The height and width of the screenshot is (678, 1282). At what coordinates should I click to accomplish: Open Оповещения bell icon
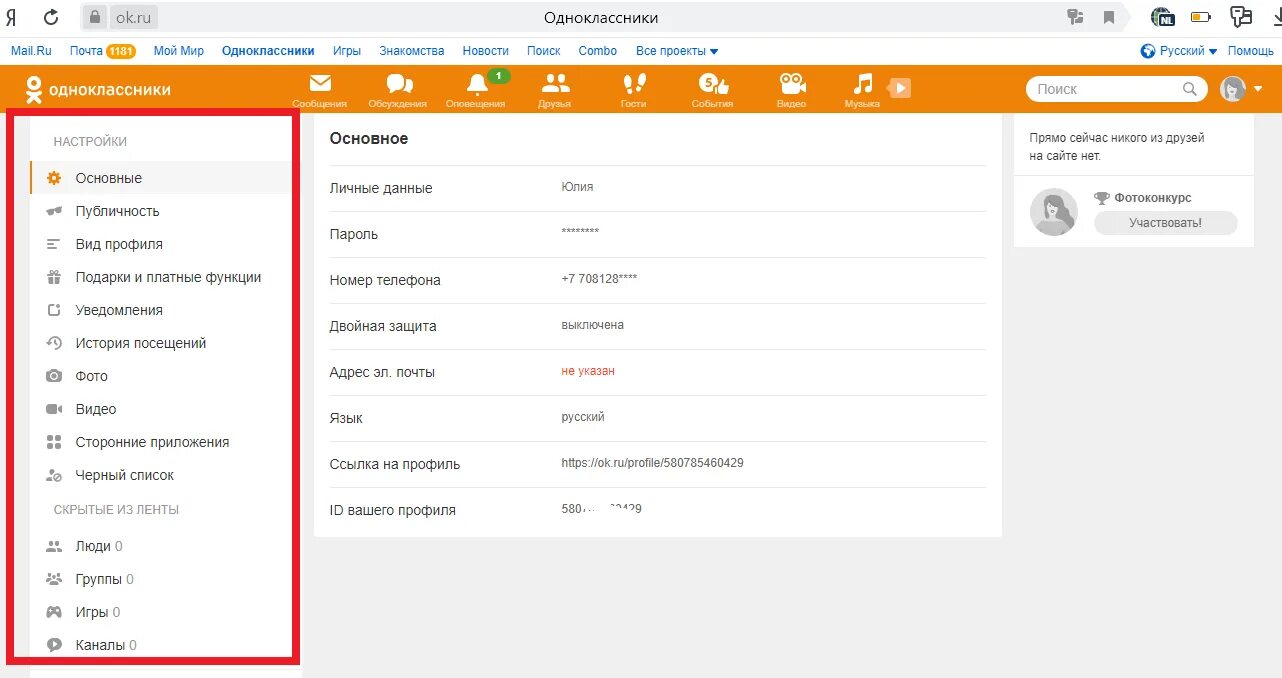[477, 84]
